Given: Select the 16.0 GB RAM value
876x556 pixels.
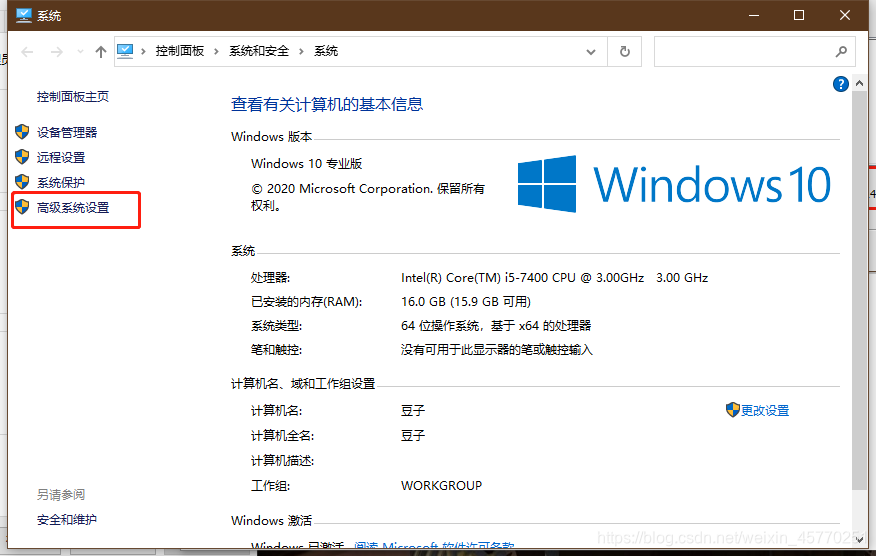Looking at the screenshot, I should pos(466,302).
